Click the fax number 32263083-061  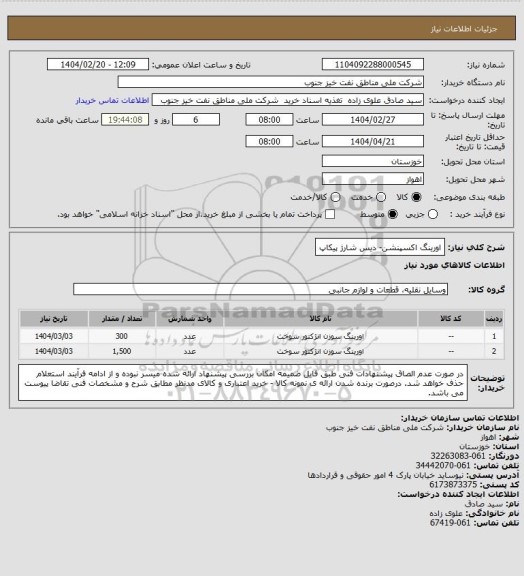458,456
